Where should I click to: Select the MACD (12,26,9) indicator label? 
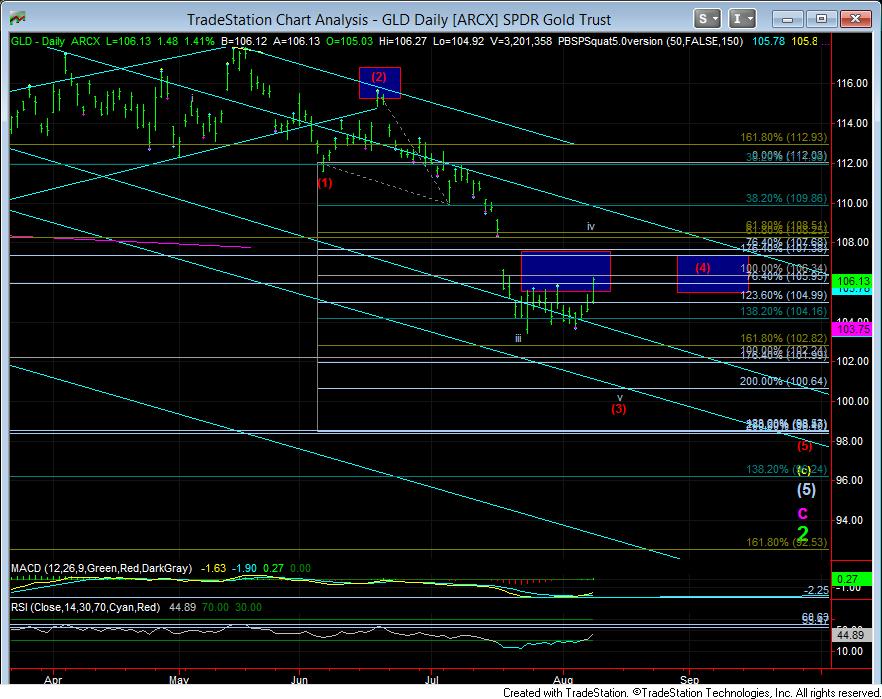pyautogui.click(x=101, y=568)
